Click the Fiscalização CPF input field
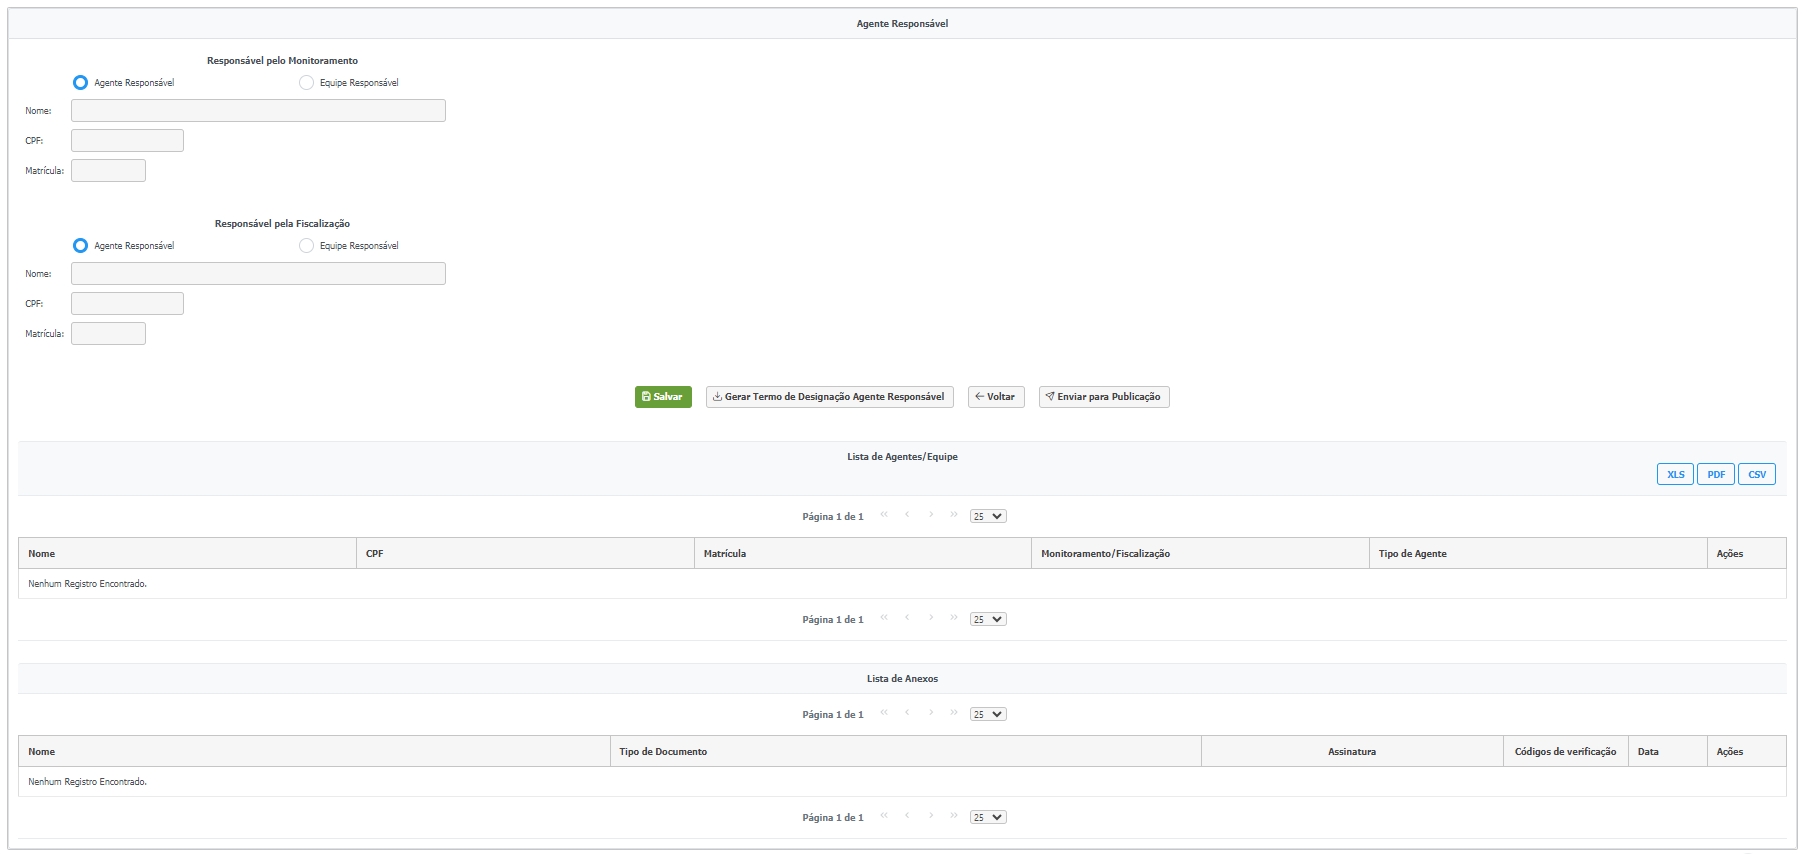This screenshot has width=1807, height=854. (x=127, y=304)
